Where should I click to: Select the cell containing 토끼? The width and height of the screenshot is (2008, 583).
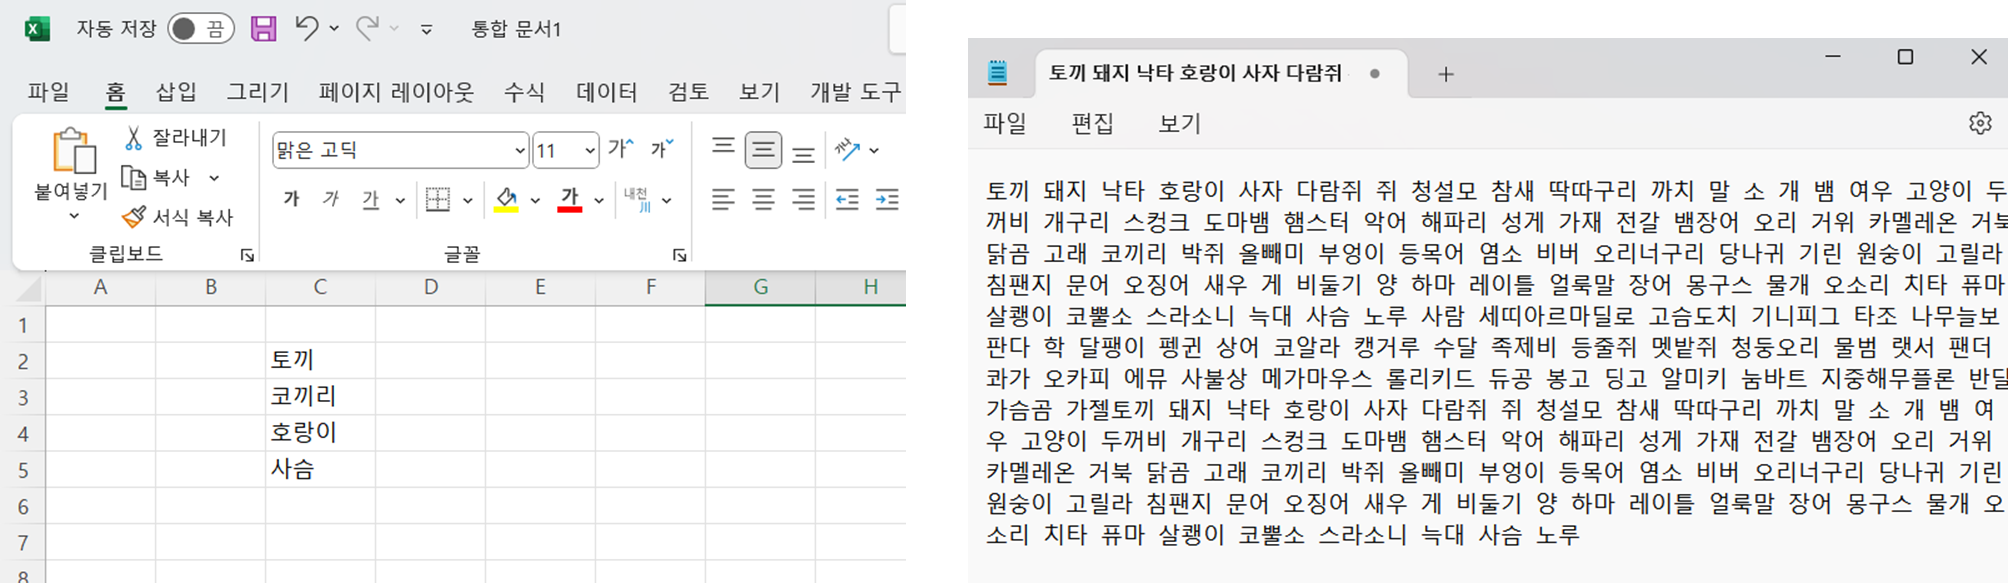(x=320, y=360)
